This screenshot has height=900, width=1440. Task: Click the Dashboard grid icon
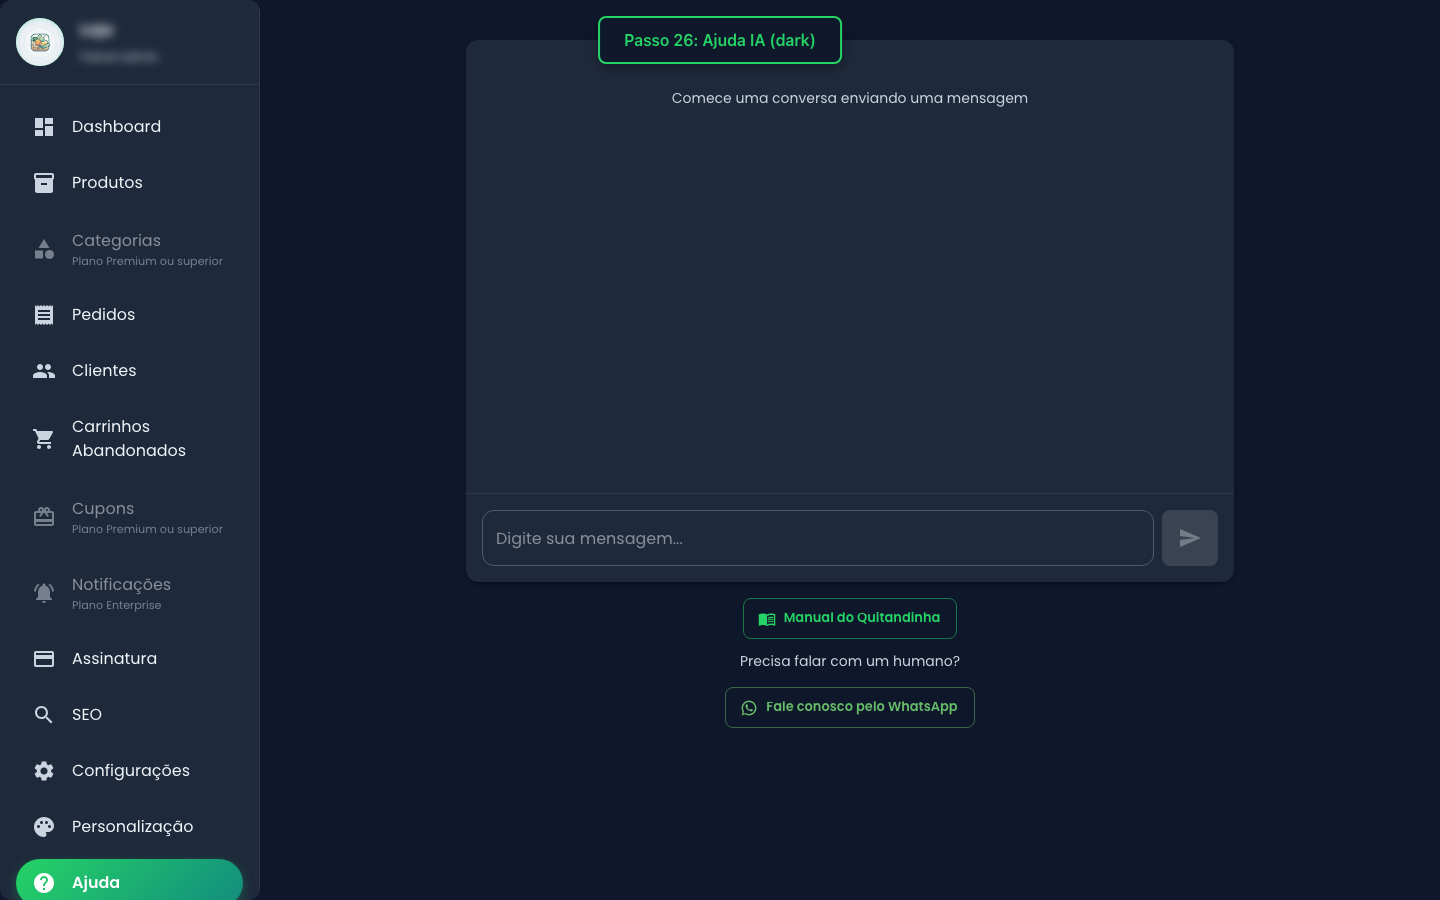point(44,127)
